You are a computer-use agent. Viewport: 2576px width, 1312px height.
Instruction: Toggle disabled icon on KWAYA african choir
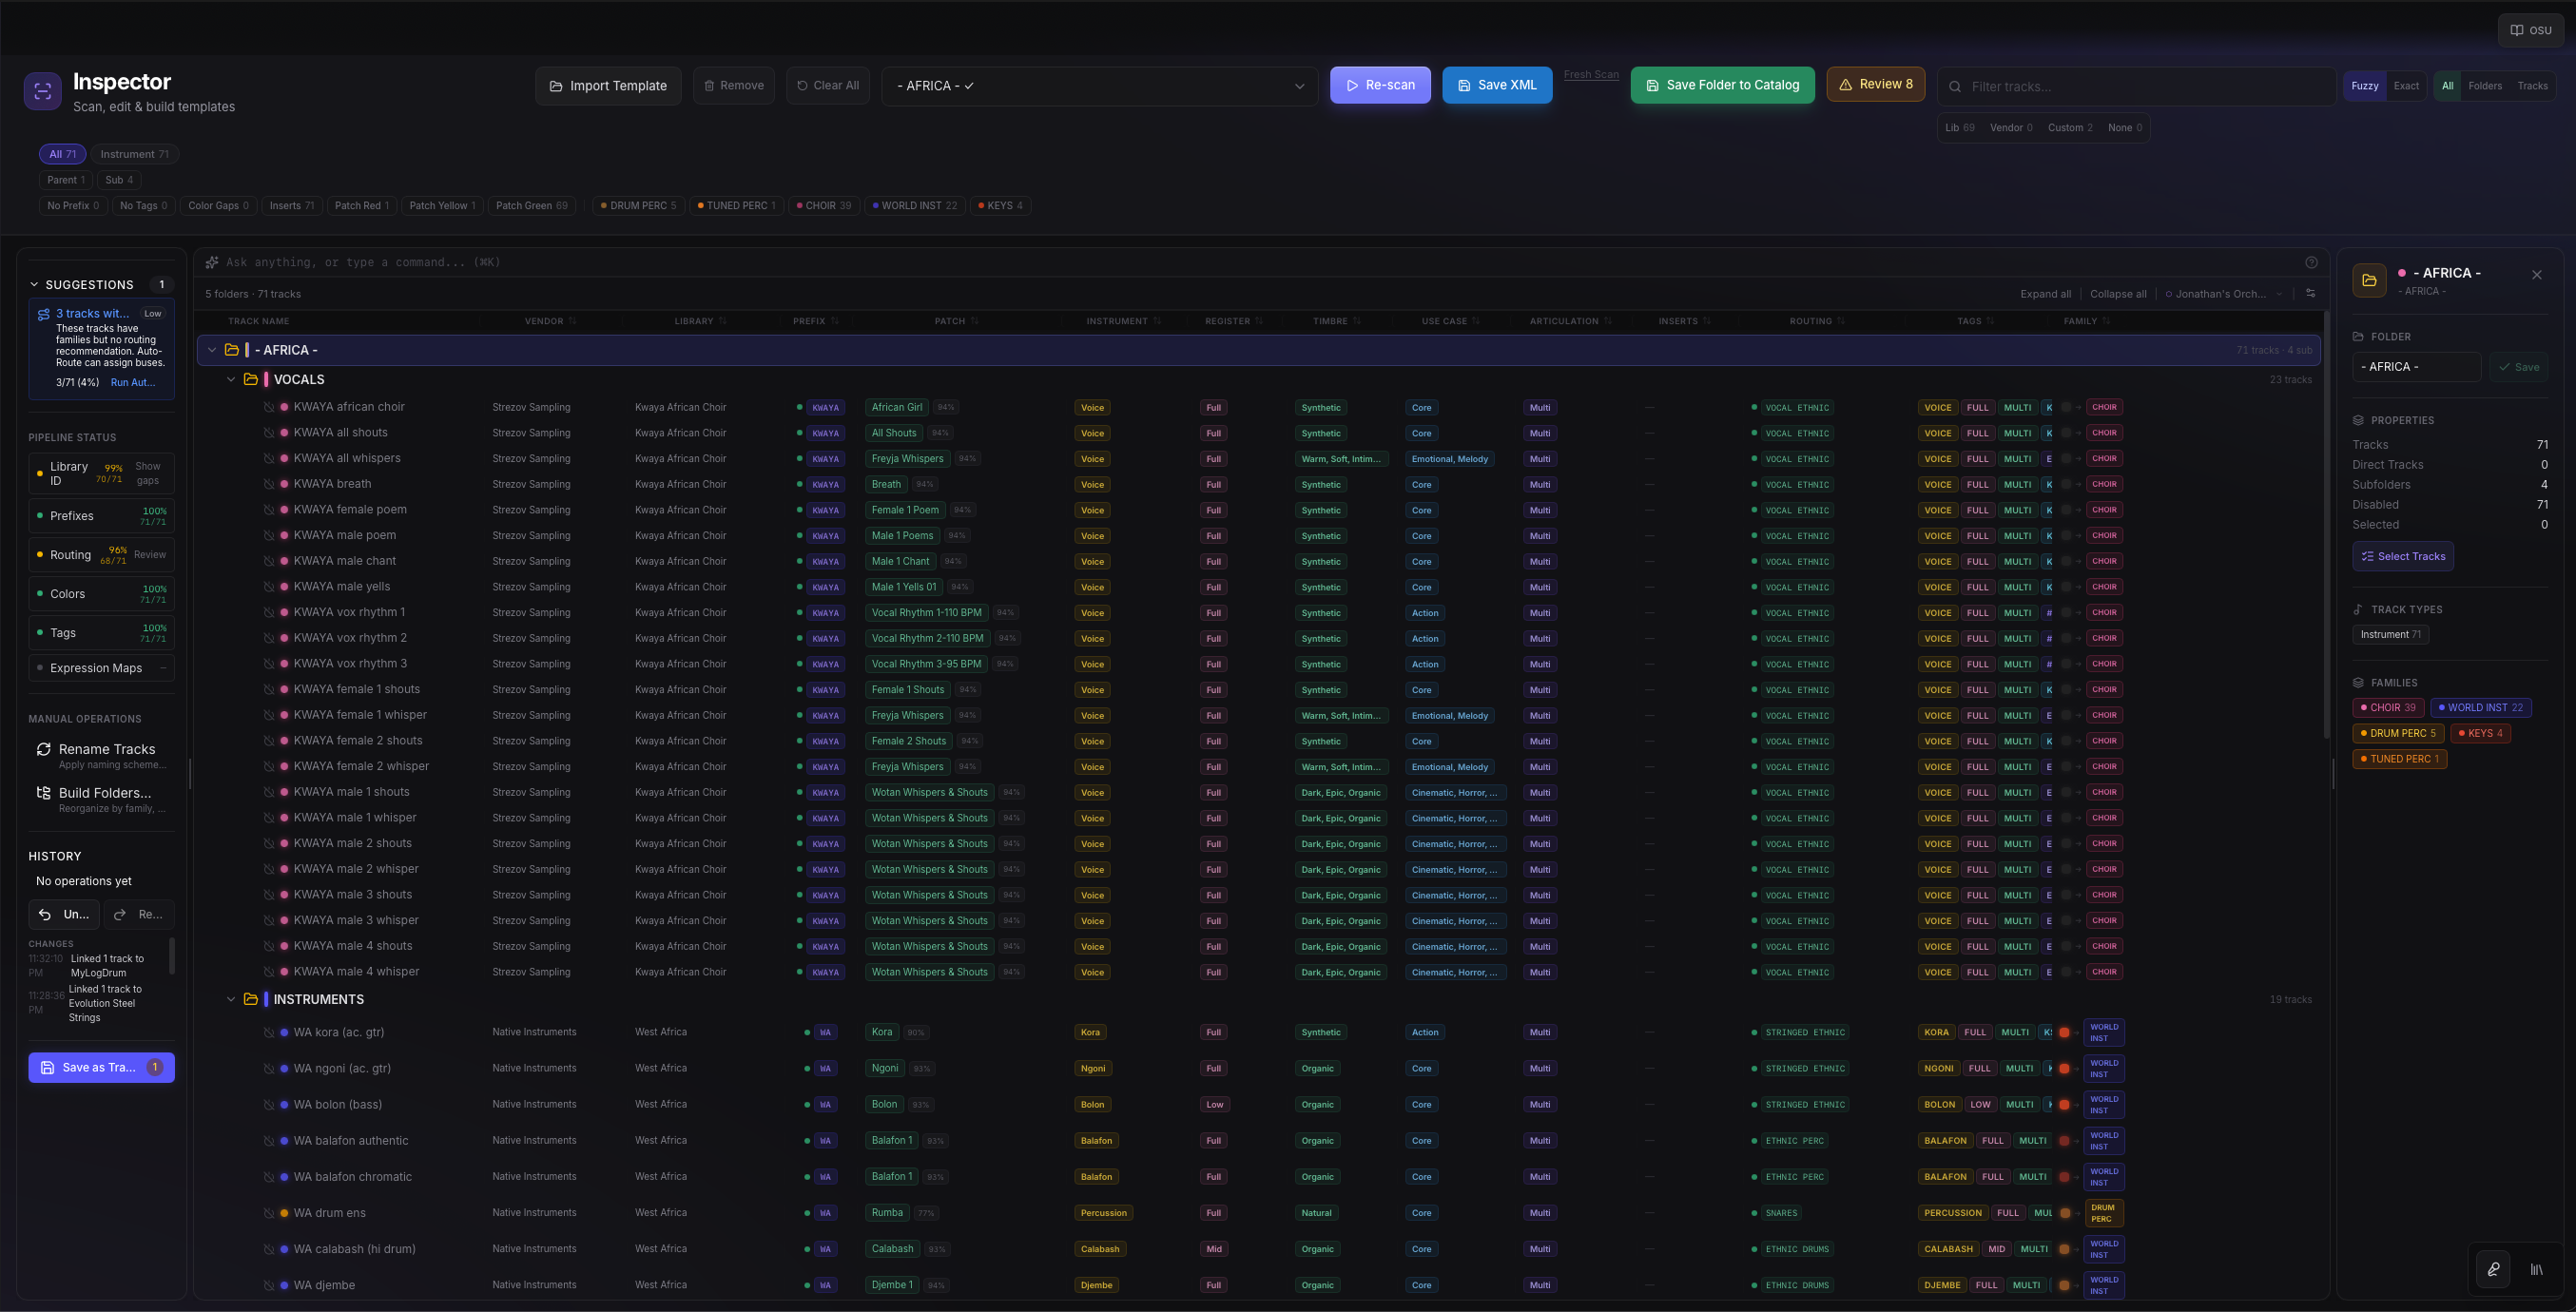269,407
